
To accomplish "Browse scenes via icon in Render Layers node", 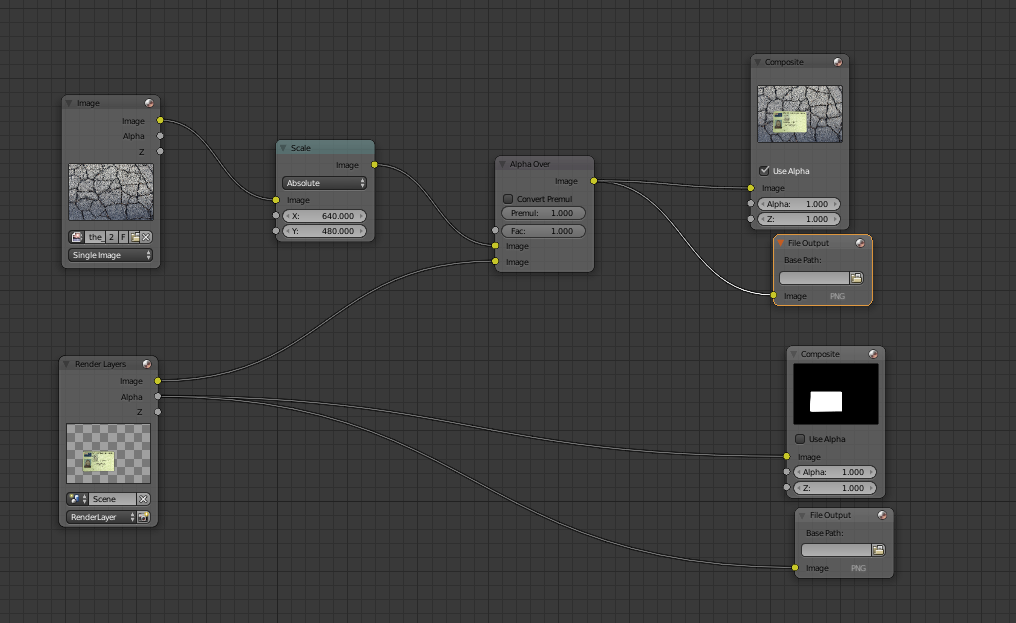I will point(77,499).
